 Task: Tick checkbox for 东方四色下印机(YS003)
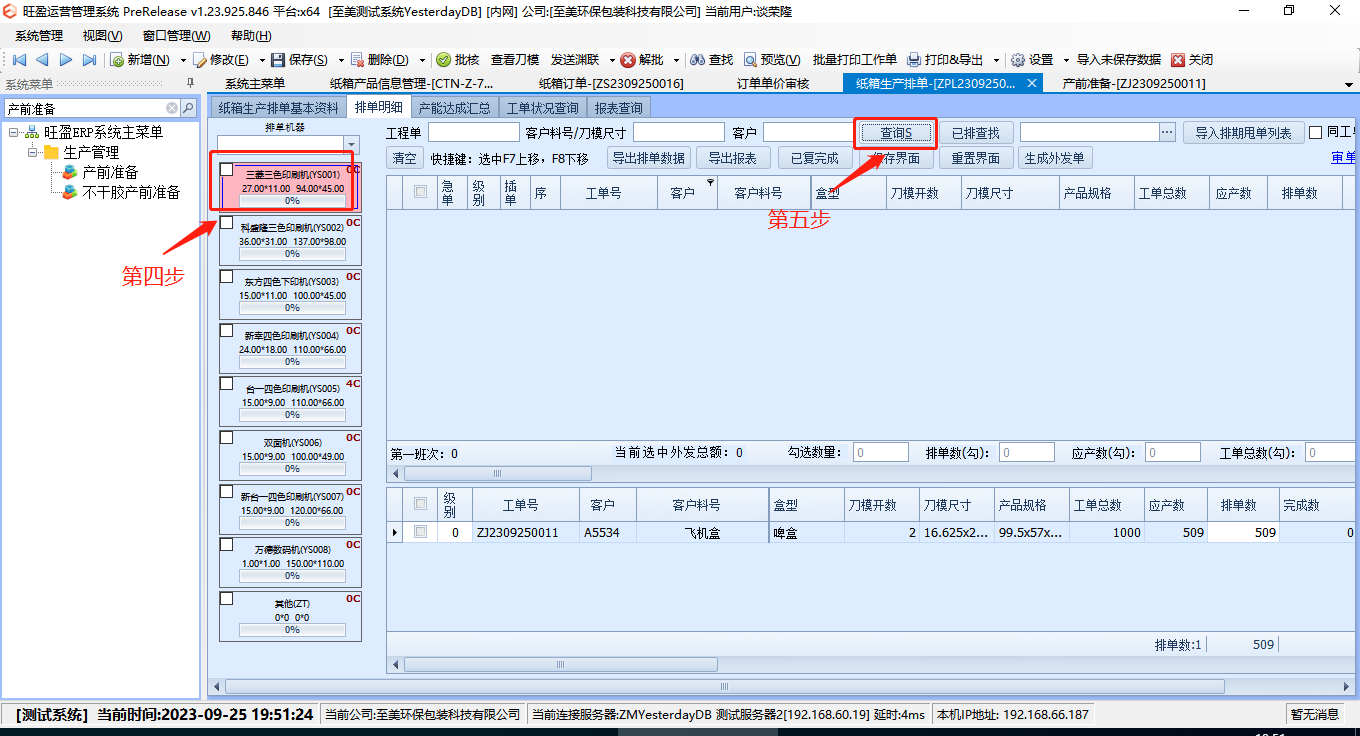pyautogui.click(x=227, y=277)
